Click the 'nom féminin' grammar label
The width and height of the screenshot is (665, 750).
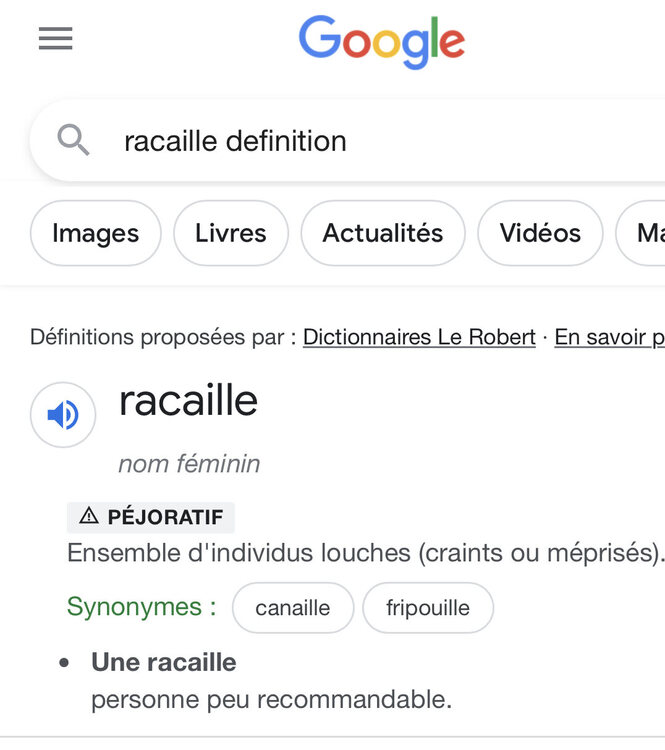(x=189, y=464)
